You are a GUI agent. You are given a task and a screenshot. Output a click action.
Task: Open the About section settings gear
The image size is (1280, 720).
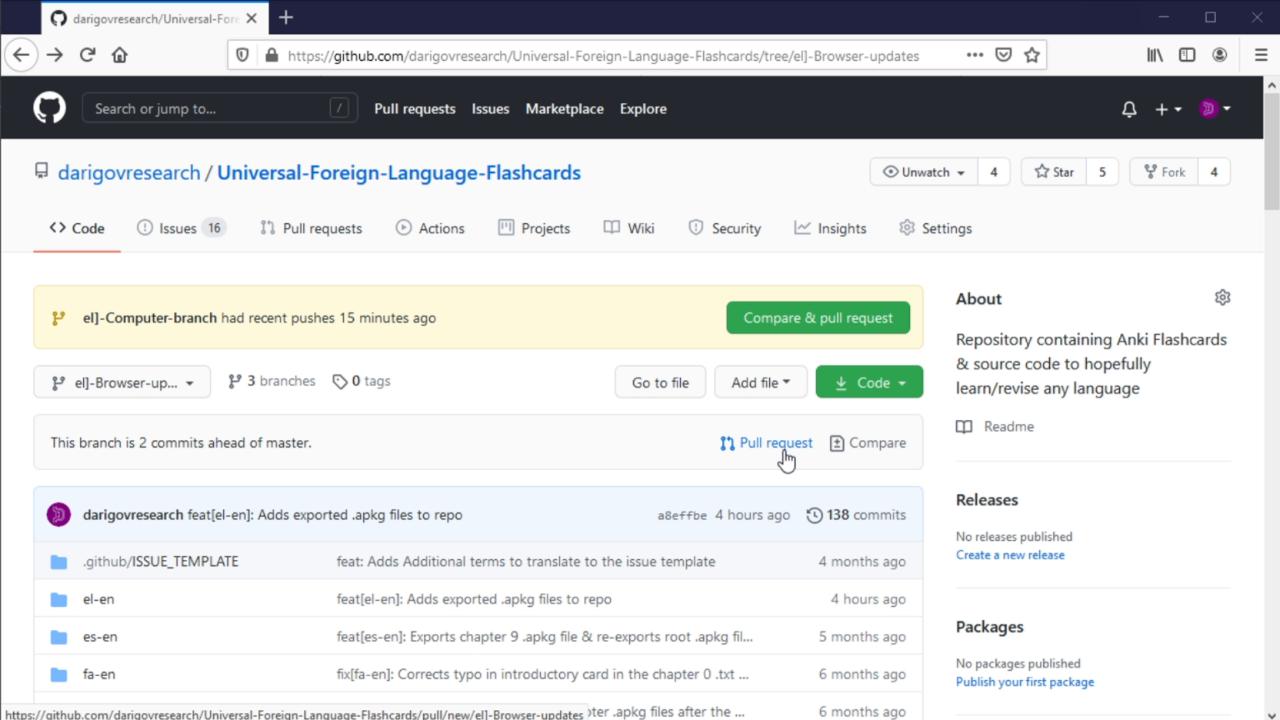click(1222, 297)
